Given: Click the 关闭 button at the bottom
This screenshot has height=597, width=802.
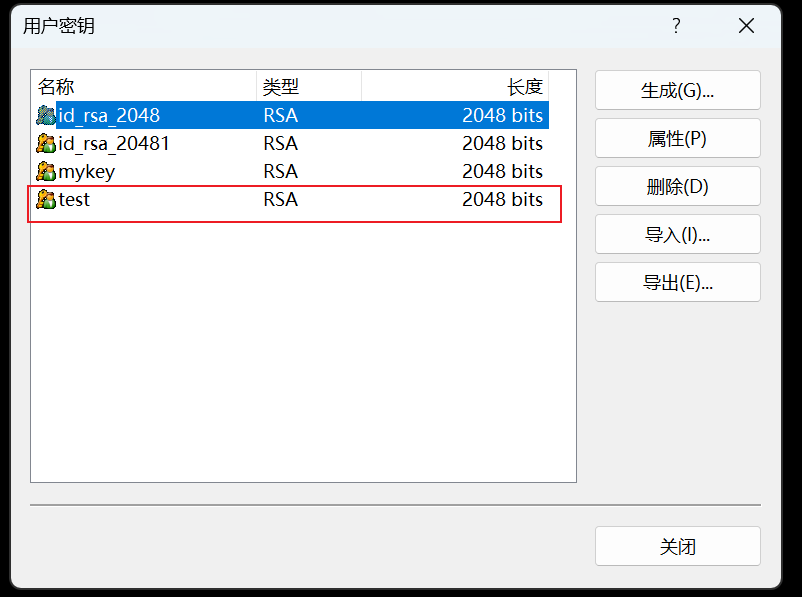Looking at the screenshot, I should tap(677, 546).
